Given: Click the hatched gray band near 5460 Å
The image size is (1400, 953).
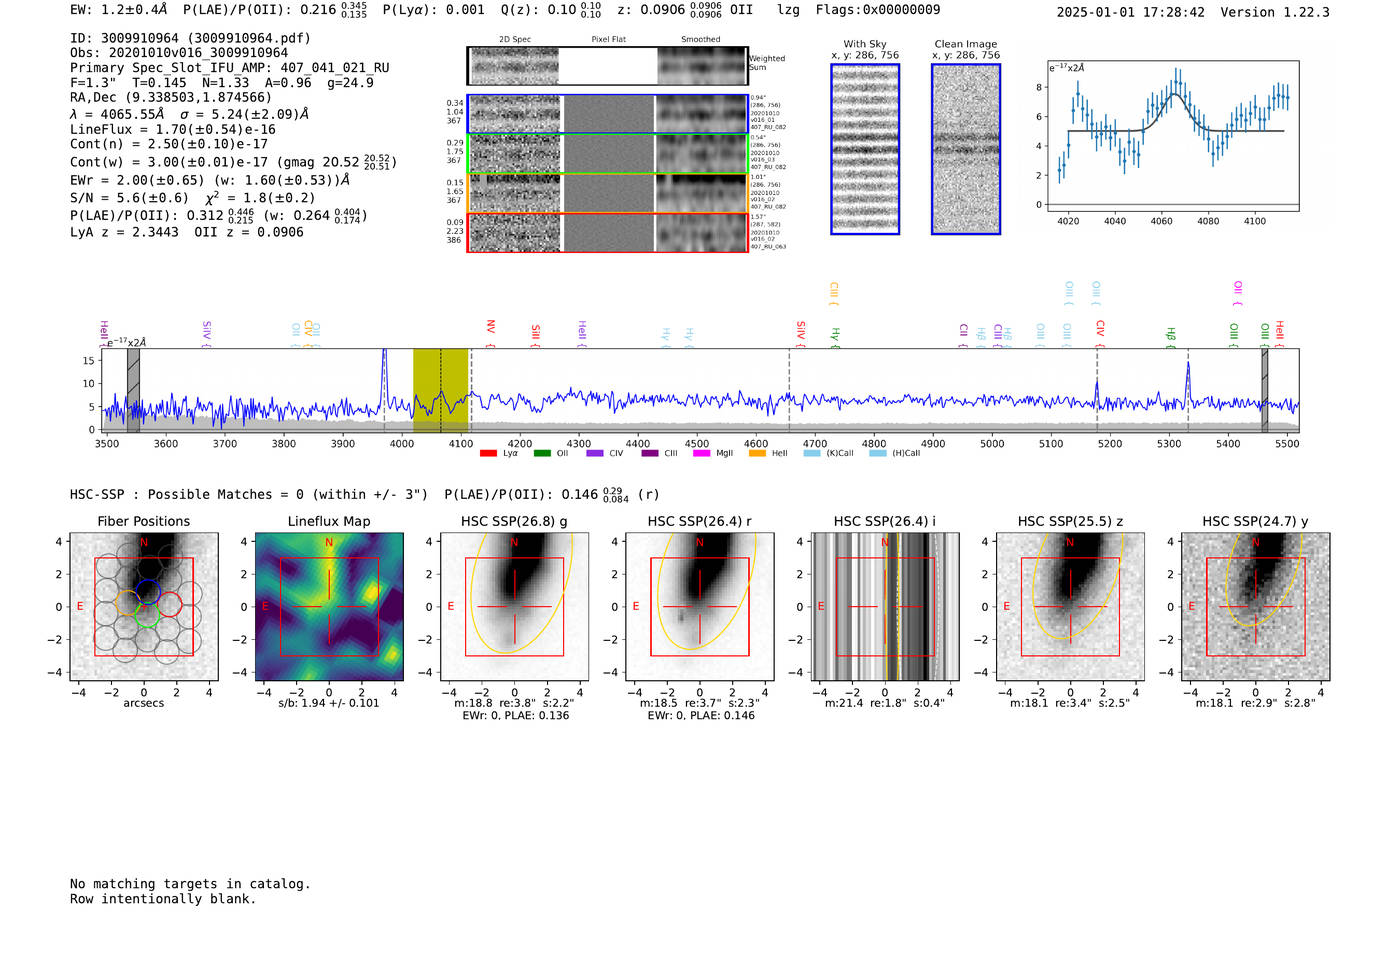Looking at the screenshot, I should (x=1264, y=390).
